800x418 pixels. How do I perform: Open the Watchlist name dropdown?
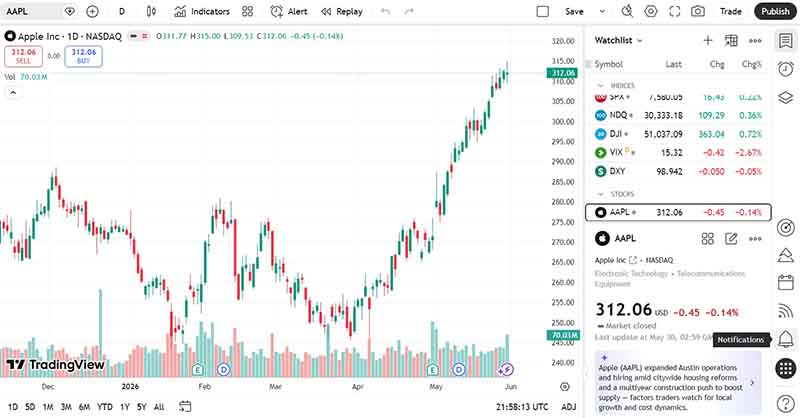(x=618, y=40)
